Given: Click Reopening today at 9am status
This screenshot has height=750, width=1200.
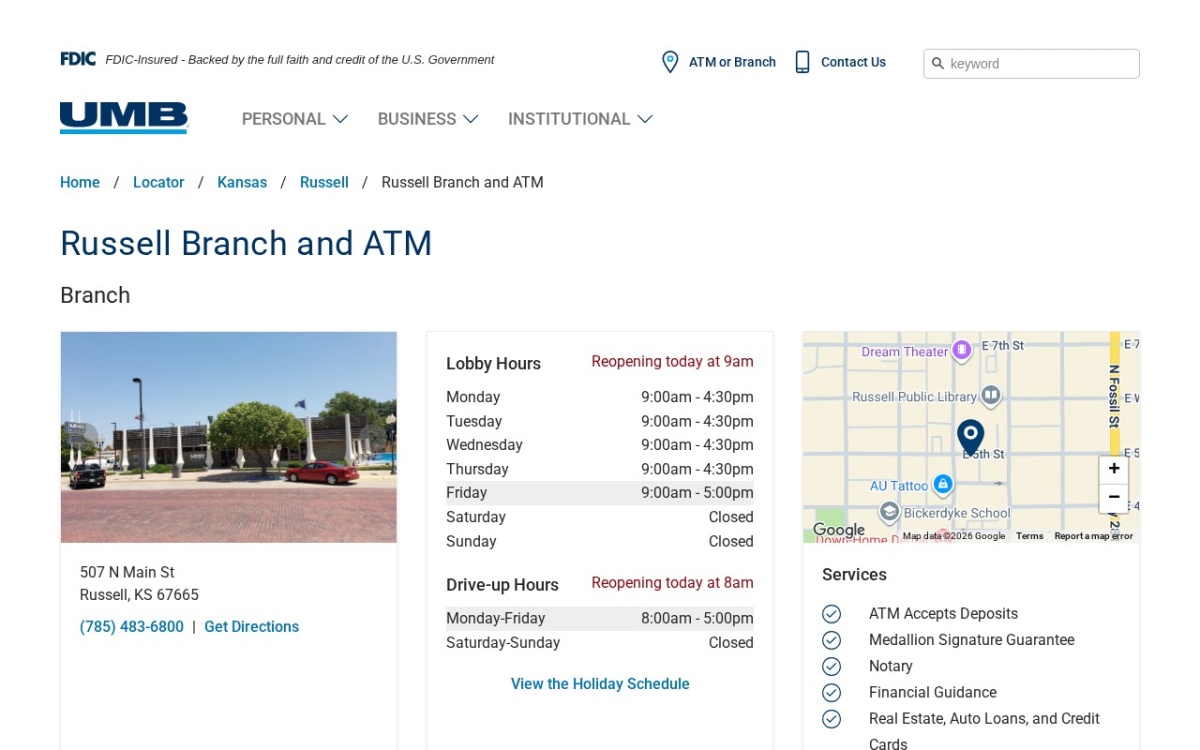Looking at the screenshot, I should point(672,362).
